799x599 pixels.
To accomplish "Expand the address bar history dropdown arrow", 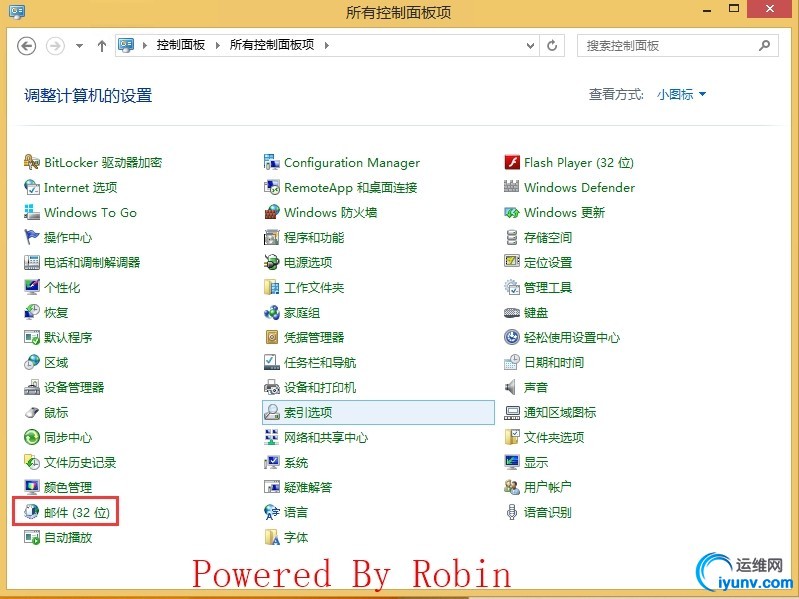I will point(530,46).
